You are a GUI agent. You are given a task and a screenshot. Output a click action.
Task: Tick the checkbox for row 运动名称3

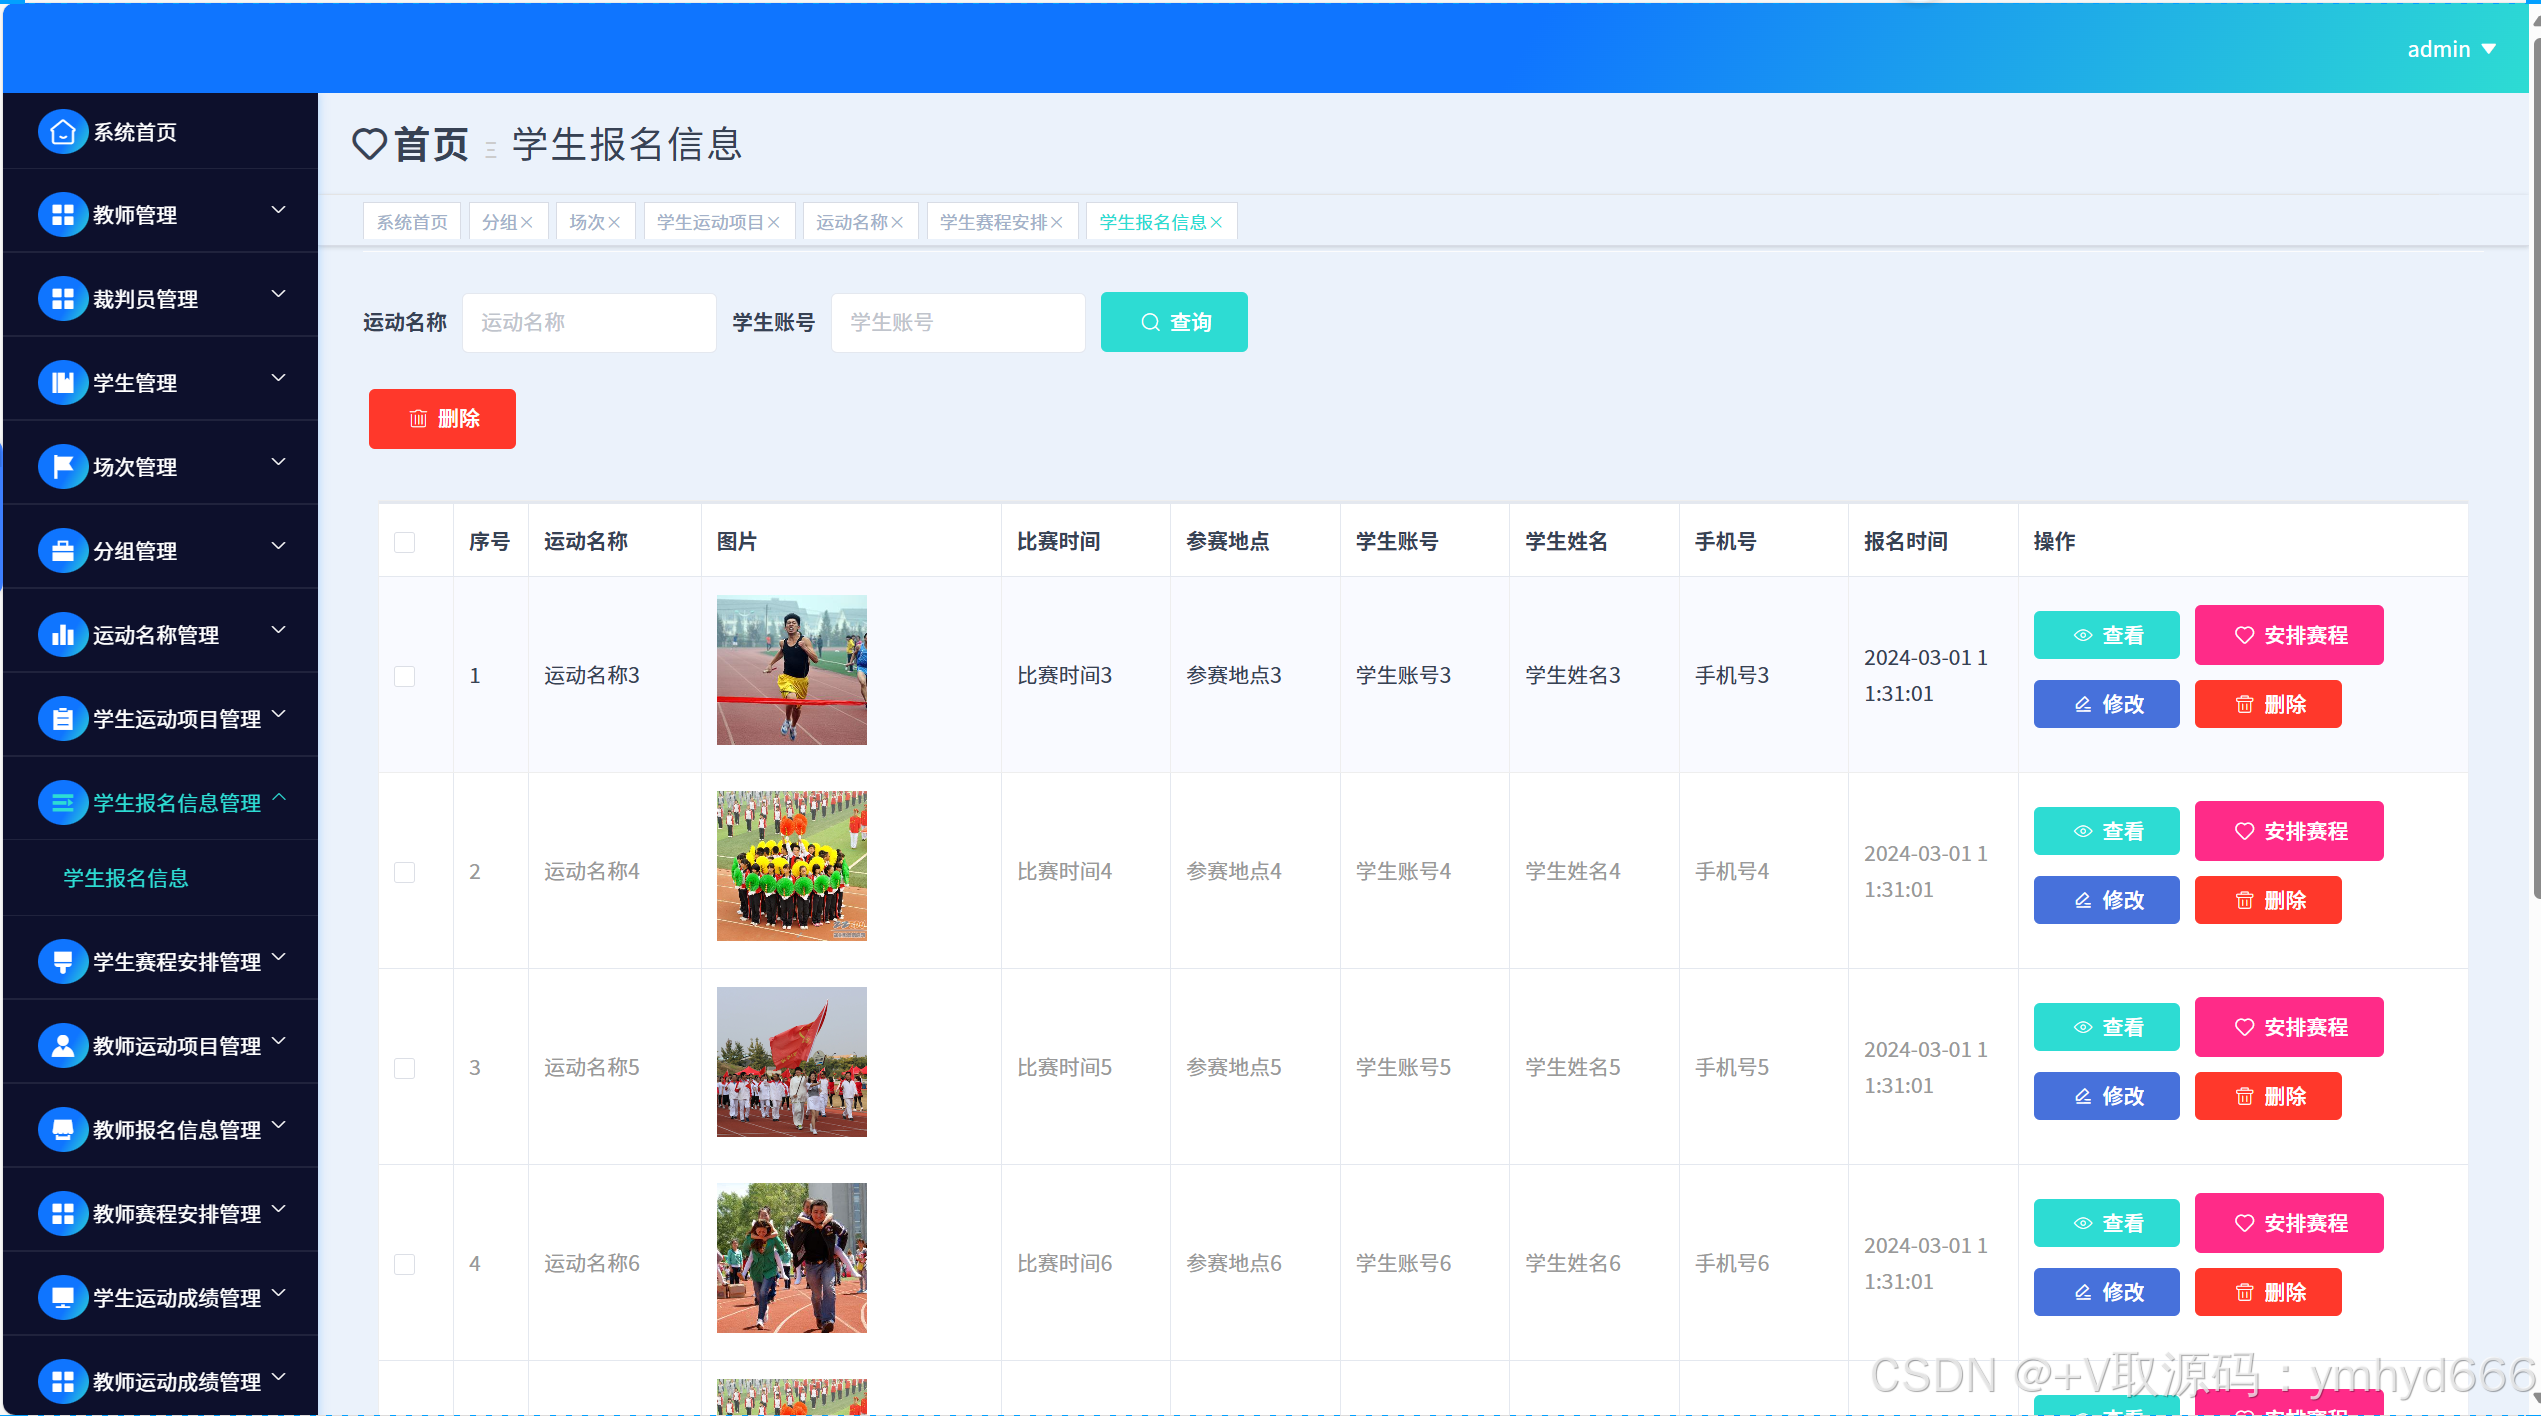[x=404, y=676]
